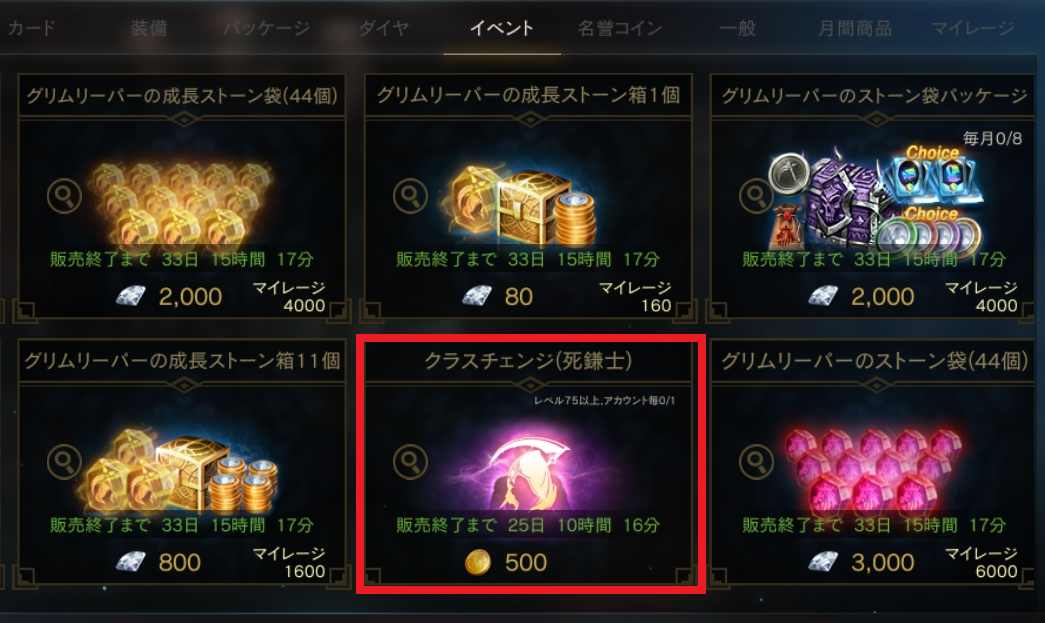Buy red stone bag for 3,000 diamonds

[x=861, y=562]
